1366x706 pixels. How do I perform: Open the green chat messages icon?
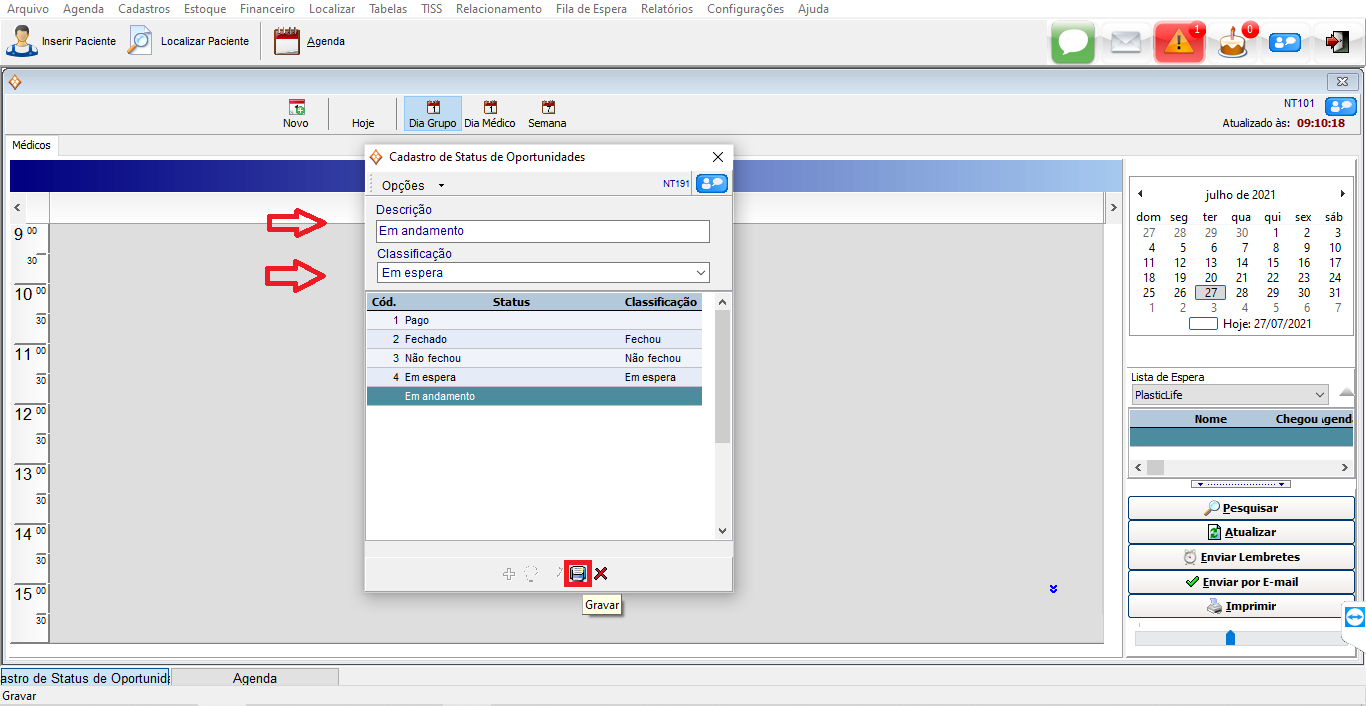tap(1073, 42)
